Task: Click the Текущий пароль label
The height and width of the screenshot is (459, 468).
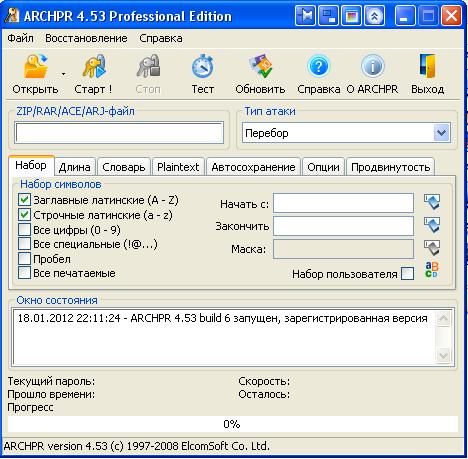Action: (51, 381)
